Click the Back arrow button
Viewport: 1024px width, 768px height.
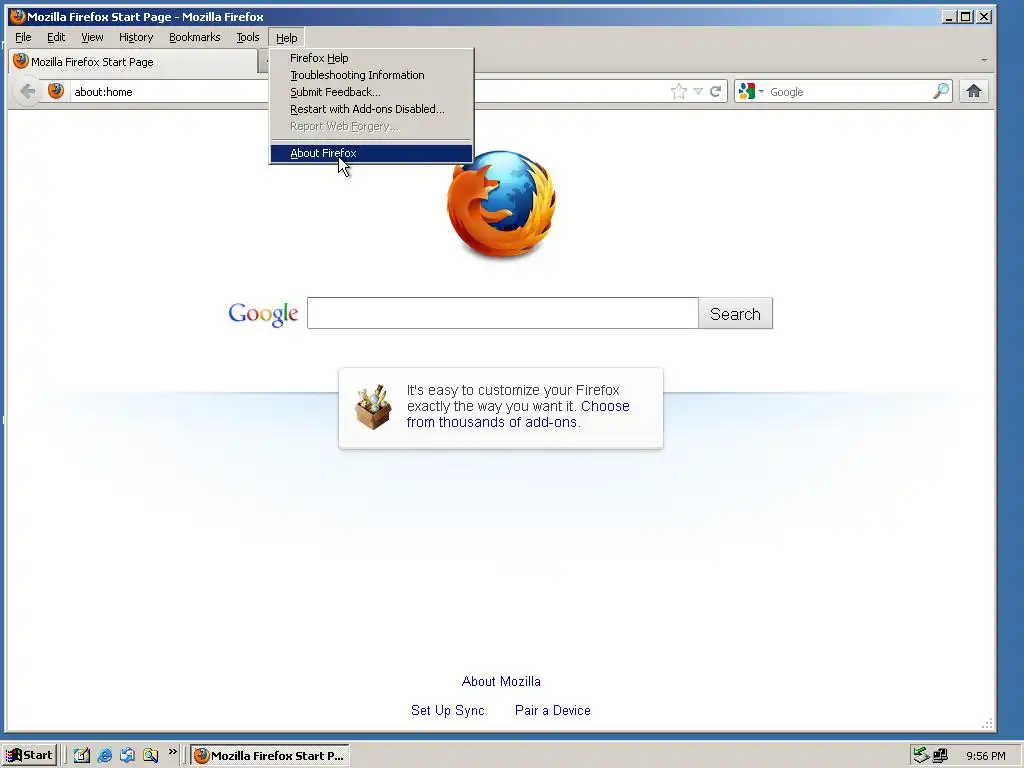point(27,91)
